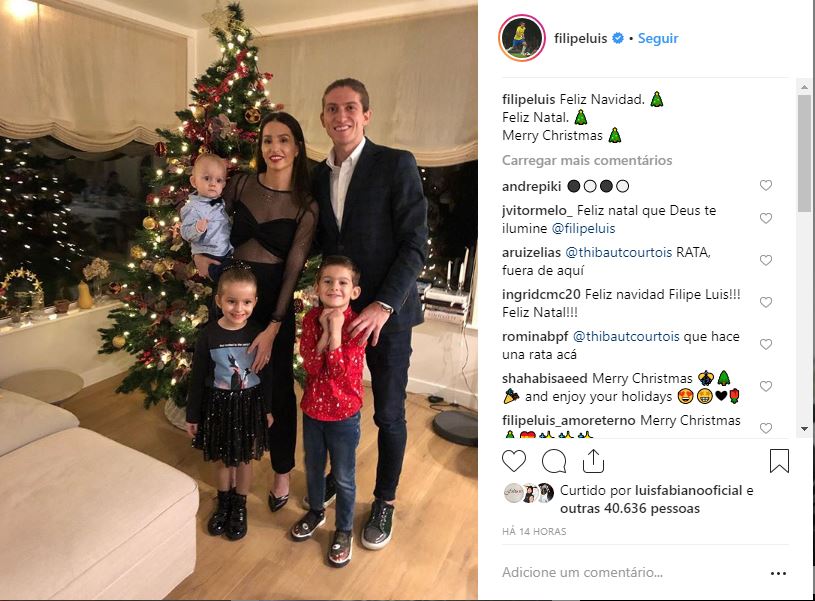815x601 pixels.
Task: Like the post with the heart icon
Action: point(514,461)
